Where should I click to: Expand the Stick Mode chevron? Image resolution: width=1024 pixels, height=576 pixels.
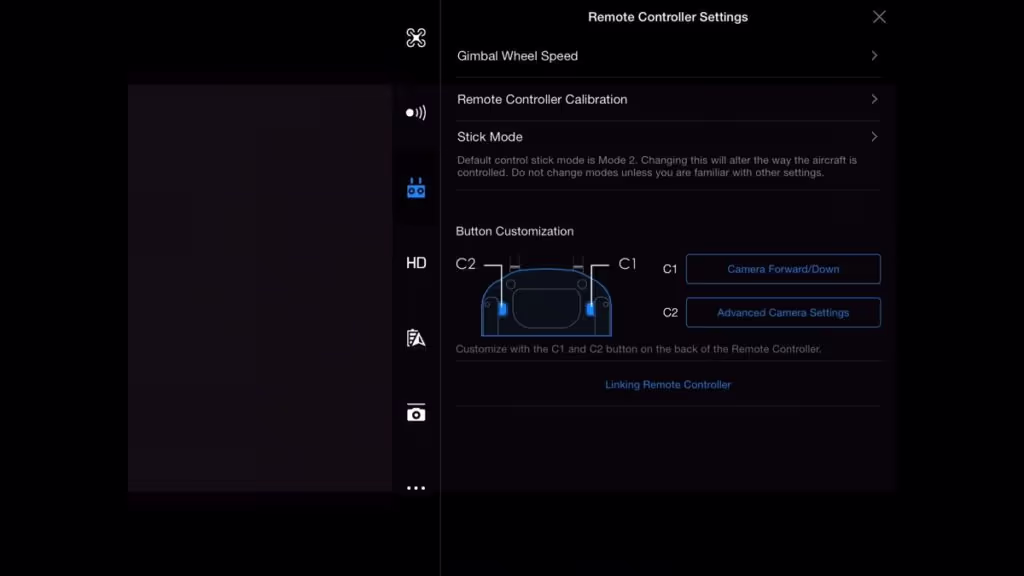coord(874,137)
